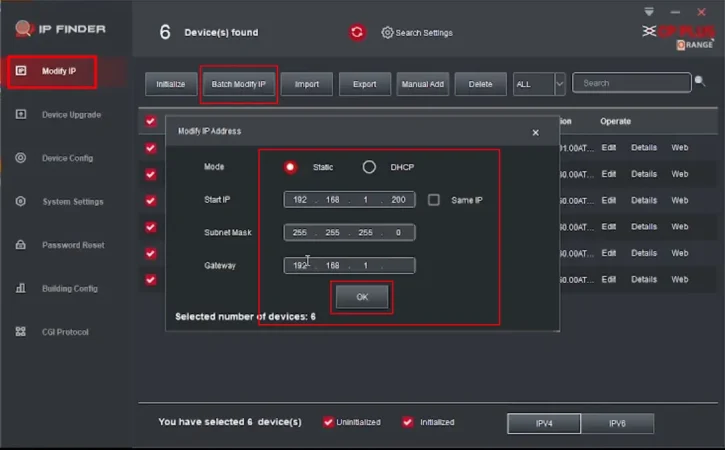Click the search magnifier icon
Viewport: 725px width, 450px height.
coord(699,82)
